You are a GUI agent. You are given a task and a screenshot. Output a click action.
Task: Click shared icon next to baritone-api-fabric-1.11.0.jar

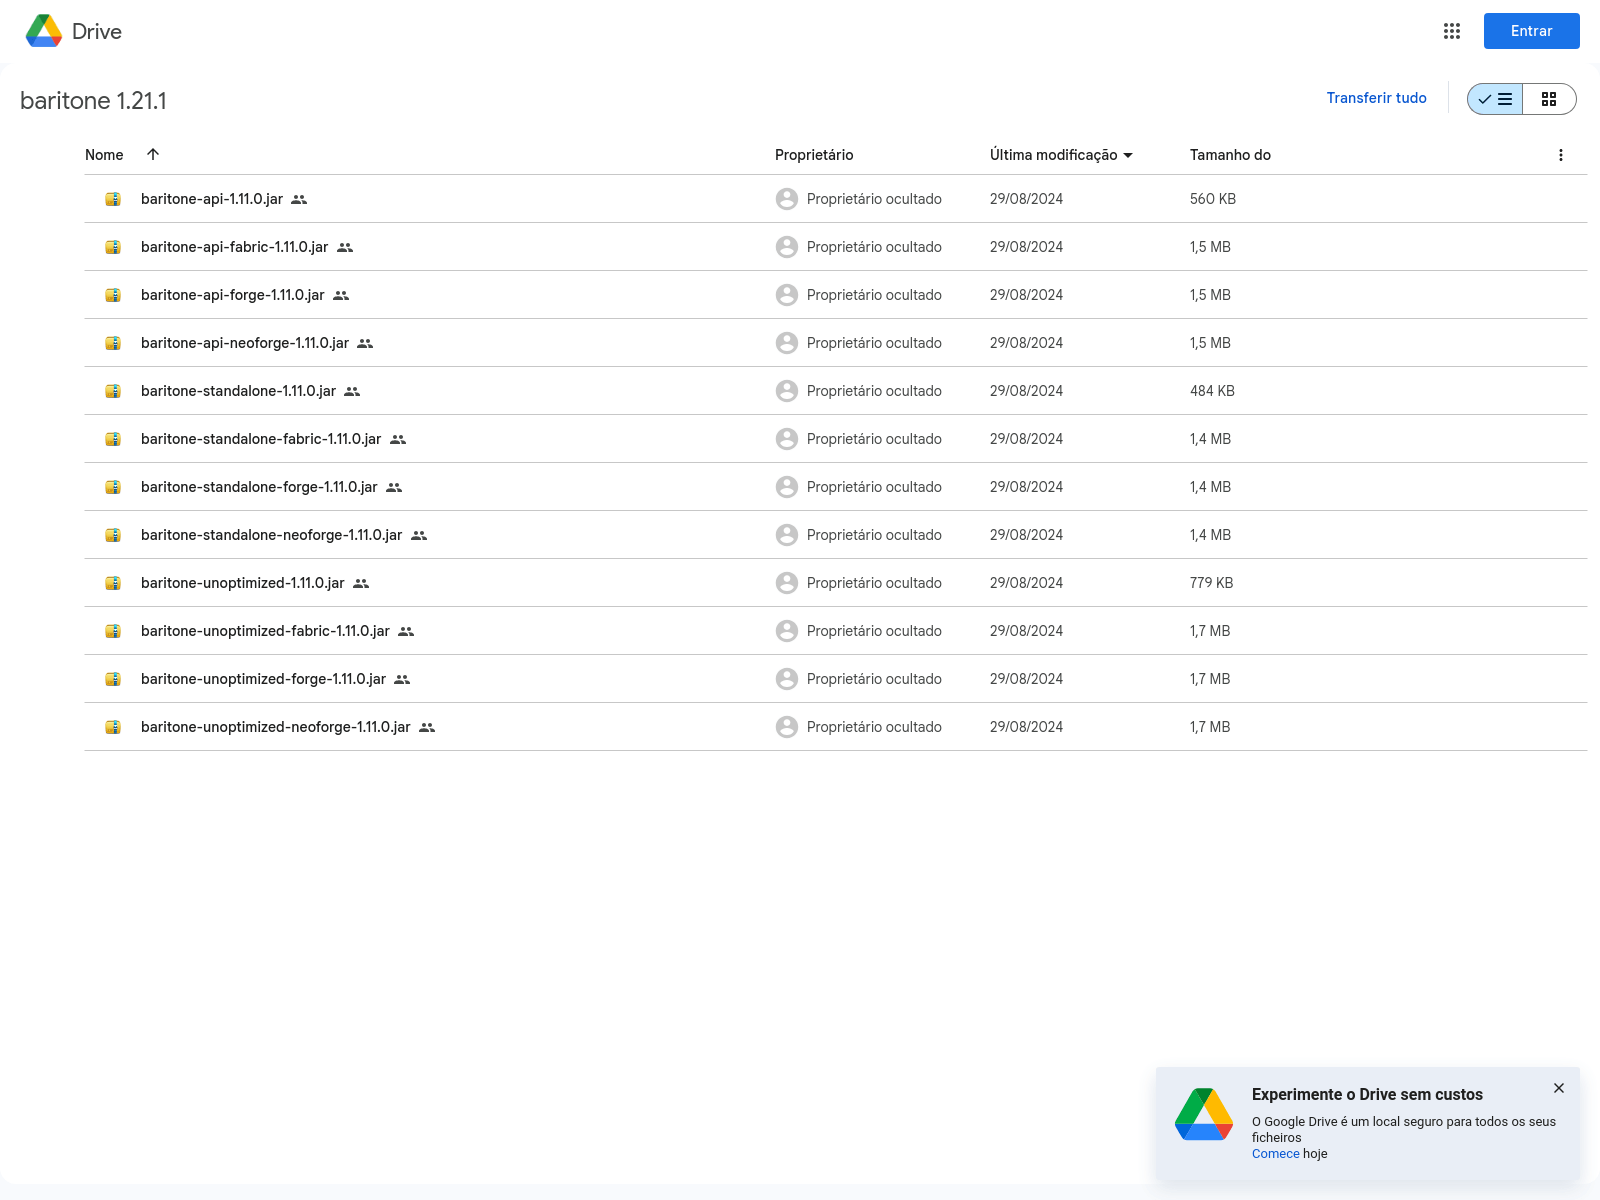tap(345, 248)
